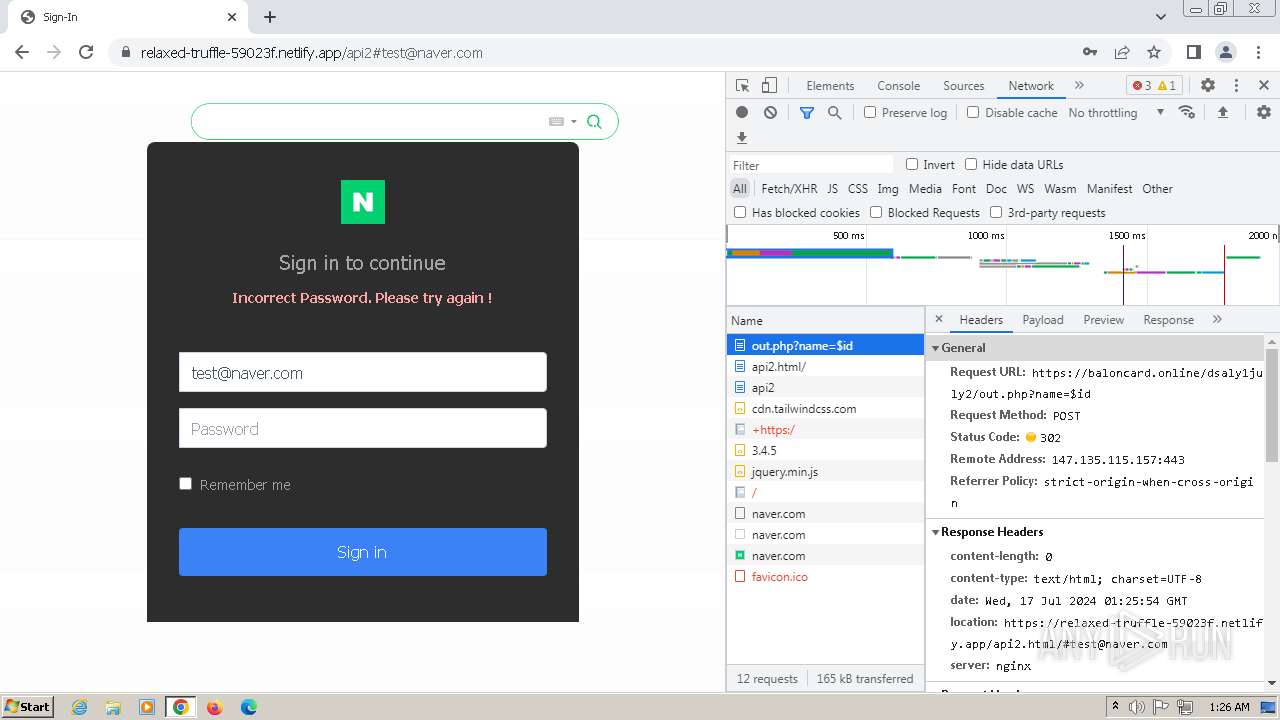Open the No throttling dropdown
Image resolution: width=1280 pixels, height=720 pixels.
1116,113
